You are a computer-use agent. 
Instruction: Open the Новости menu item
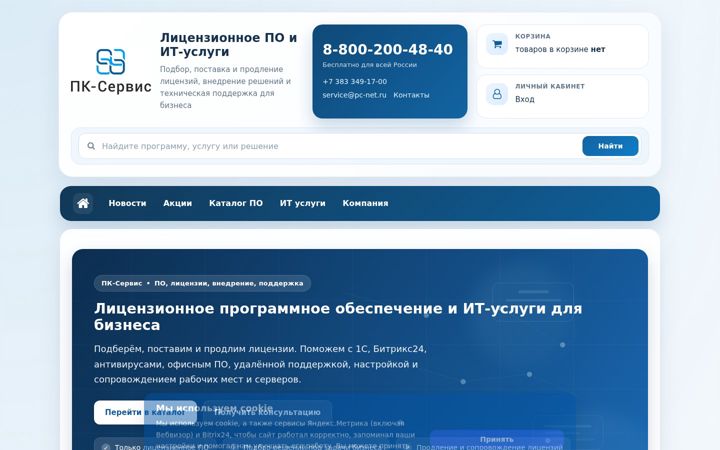[127, 203]
